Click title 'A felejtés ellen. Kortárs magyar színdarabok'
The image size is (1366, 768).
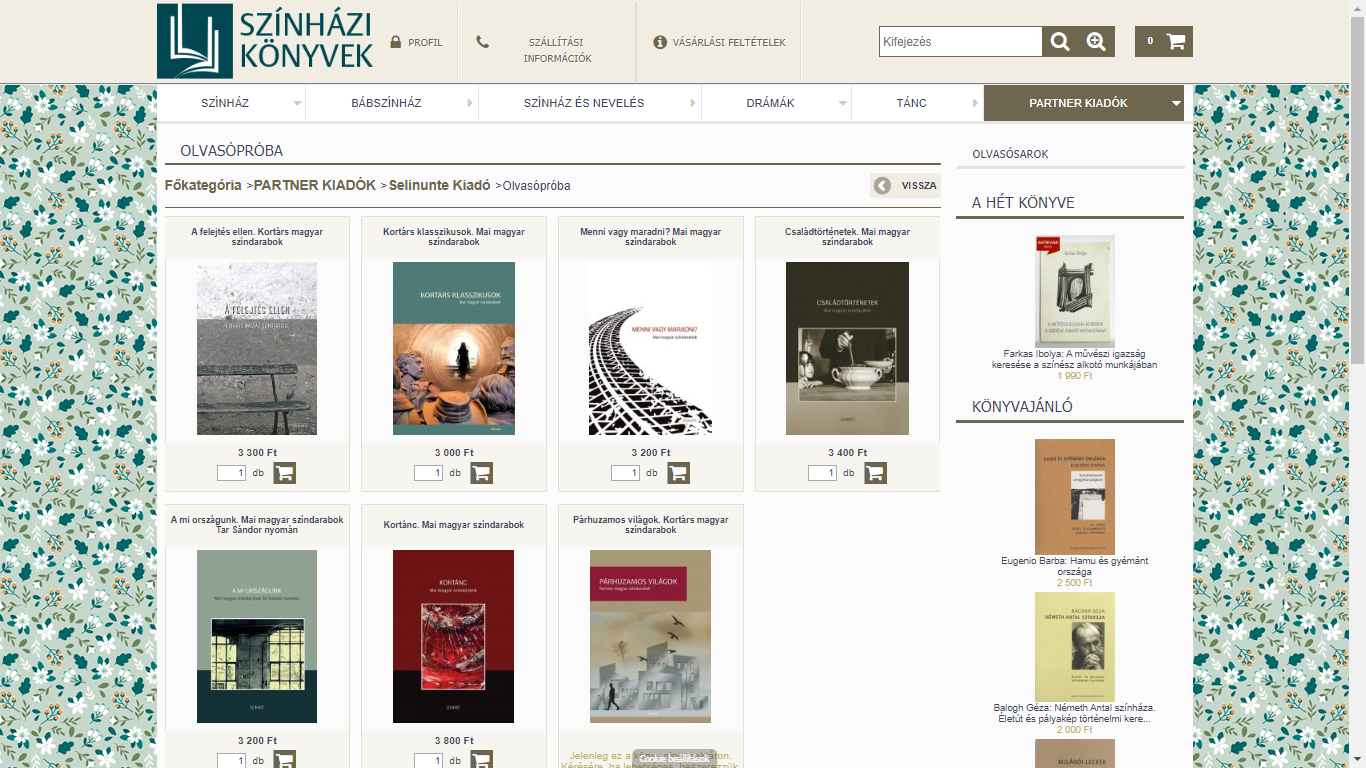point(257,237)
